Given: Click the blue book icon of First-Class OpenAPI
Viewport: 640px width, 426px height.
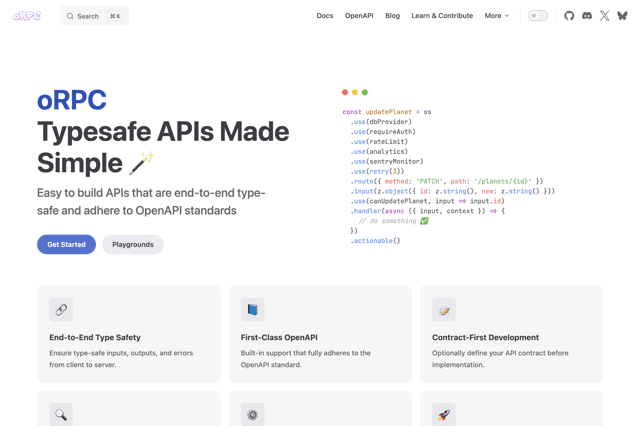Looking at the screenshot, I should (253, 310).
